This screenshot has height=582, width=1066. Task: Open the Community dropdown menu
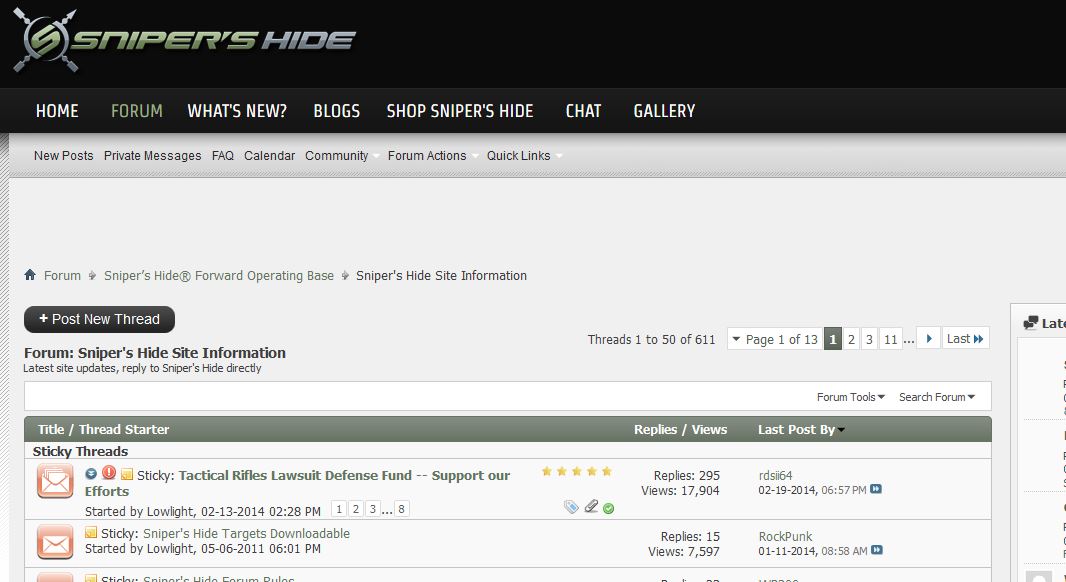click(341, 156)
